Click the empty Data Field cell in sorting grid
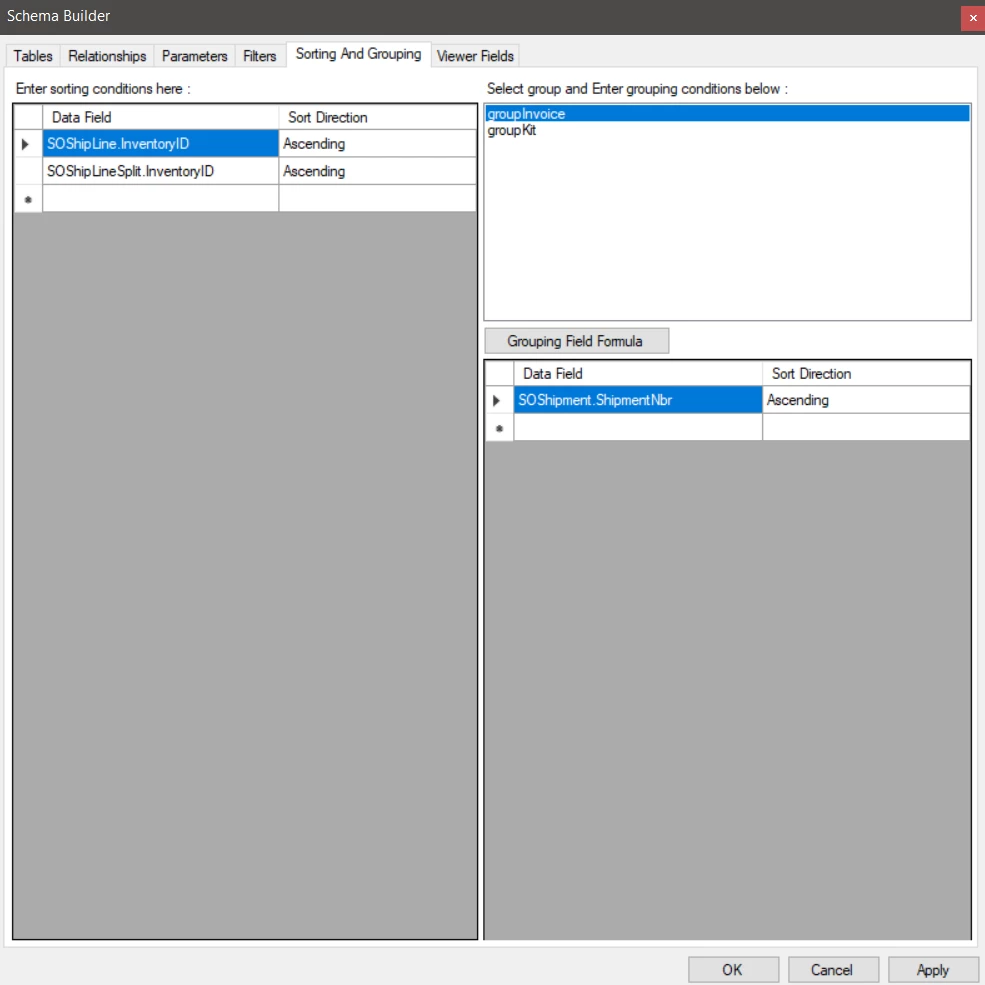The width and height of the screenshot is (985, 985). click(x=160, y=198)
